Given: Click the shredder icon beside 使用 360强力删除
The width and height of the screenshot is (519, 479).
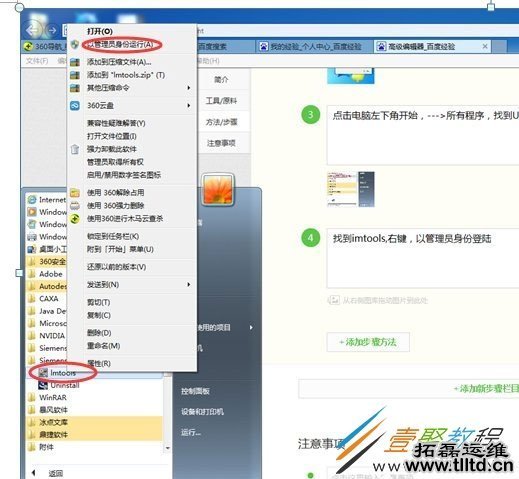Looking at the screenshot, I should 75,206.
